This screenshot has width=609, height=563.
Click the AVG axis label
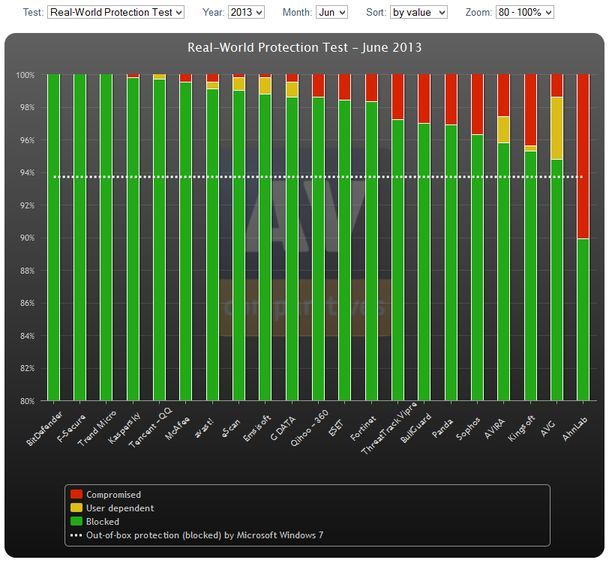547,428
